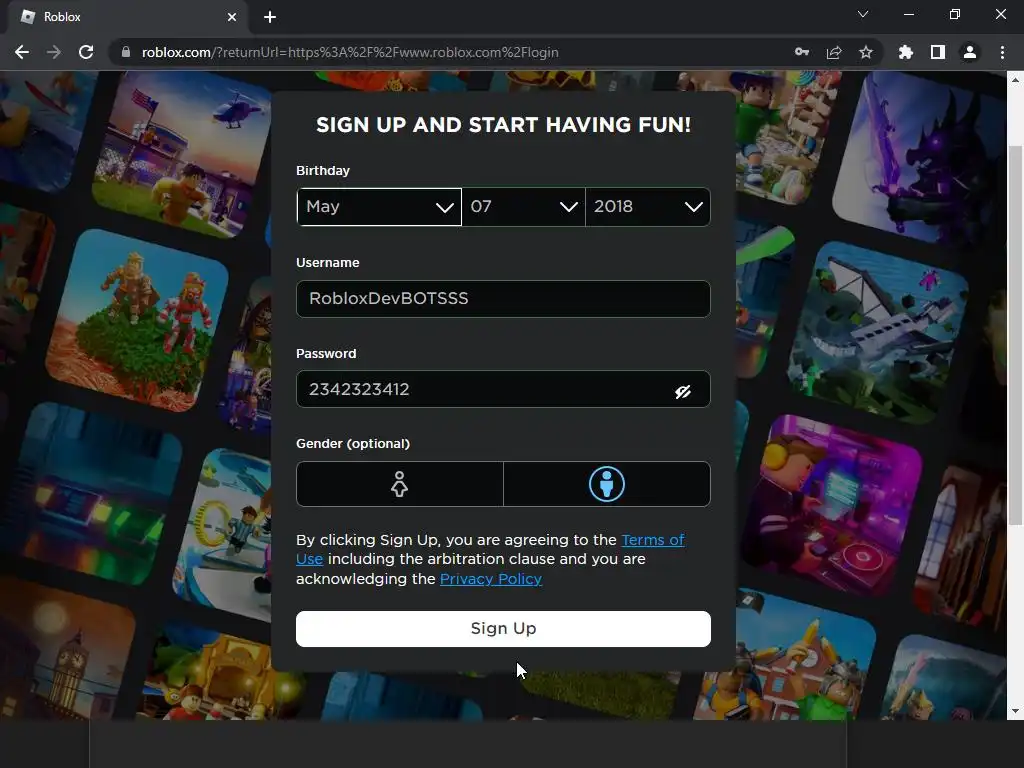This screenshot has width=1024, height=768.
Task: Open saved passwords key icon
Action: pos(802,52)
